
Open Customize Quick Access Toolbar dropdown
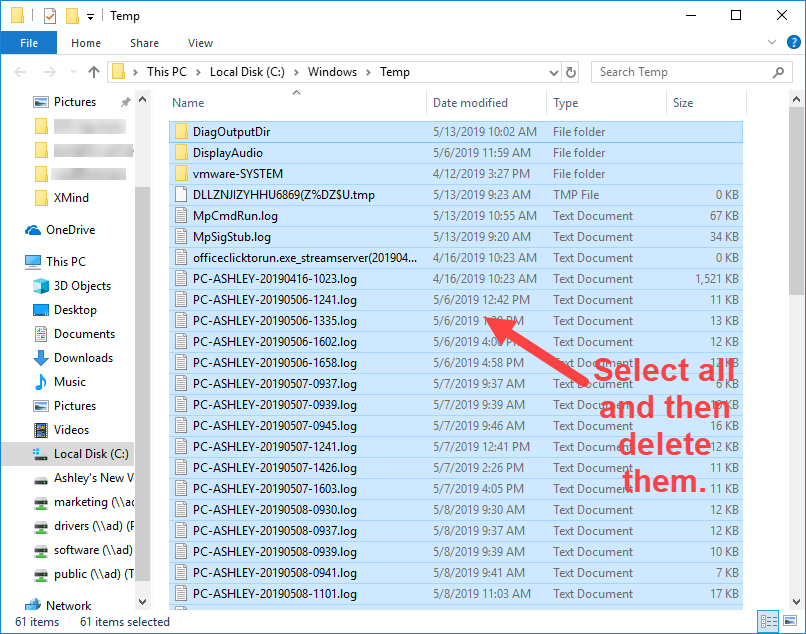[91, 17]
